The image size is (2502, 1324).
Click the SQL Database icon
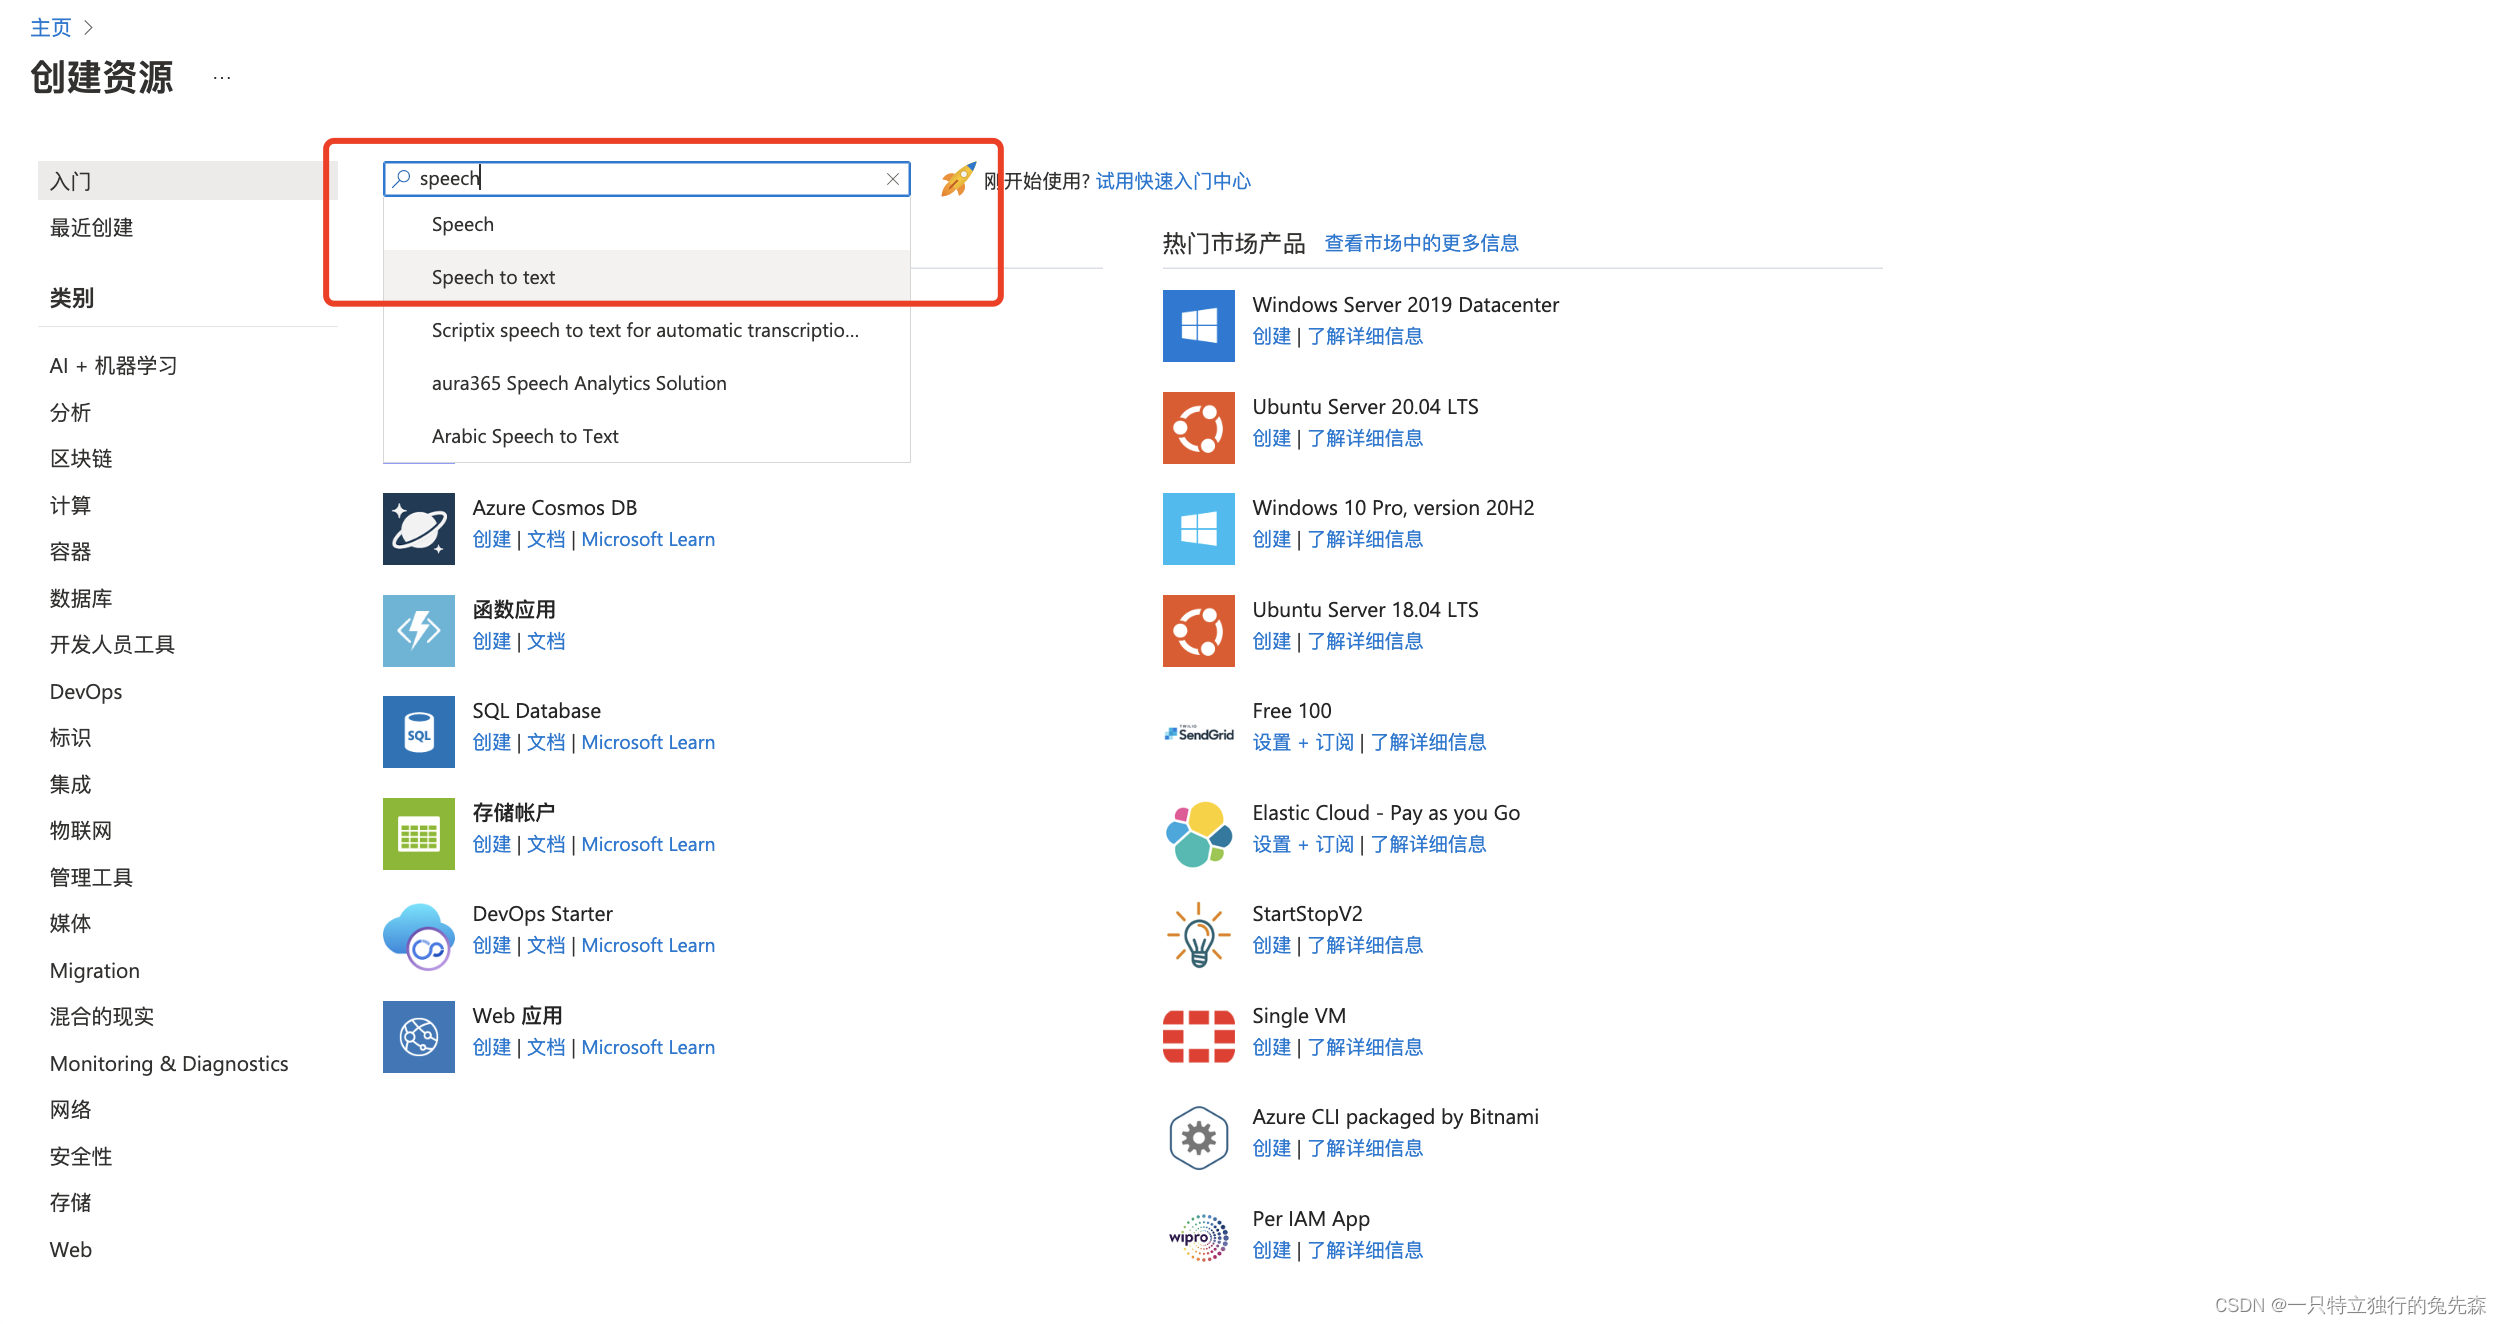point(418,731)
